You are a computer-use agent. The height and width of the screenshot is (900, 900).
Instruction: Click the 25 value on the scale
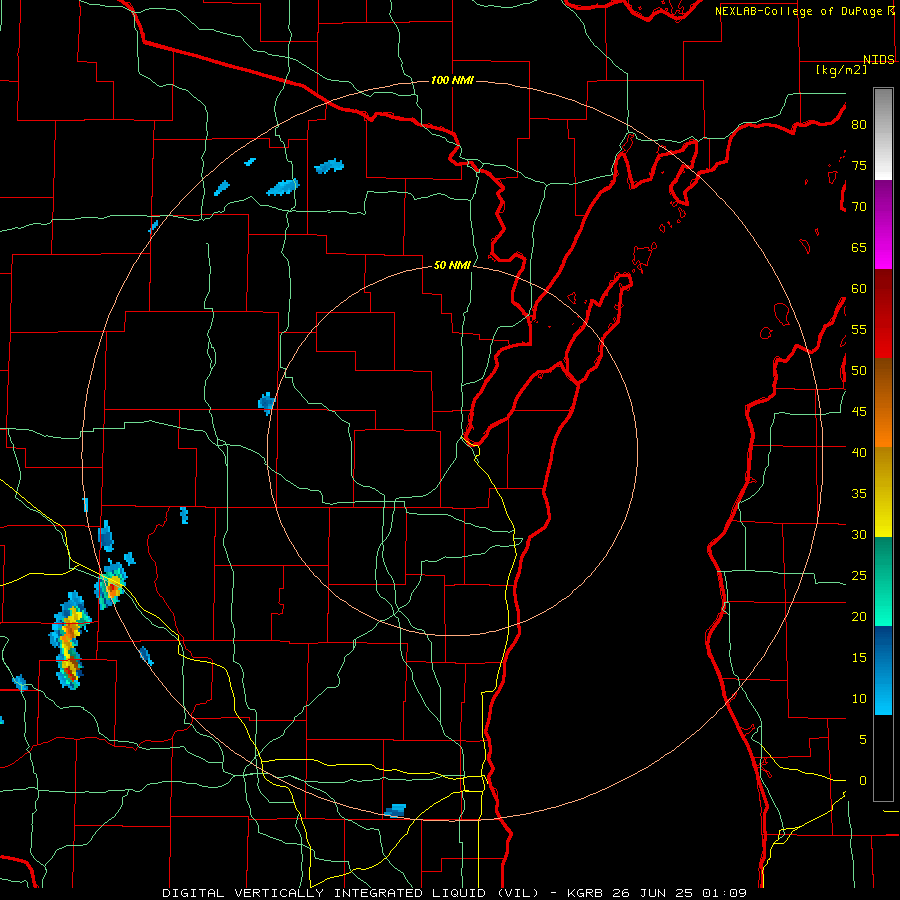point(859,576)
